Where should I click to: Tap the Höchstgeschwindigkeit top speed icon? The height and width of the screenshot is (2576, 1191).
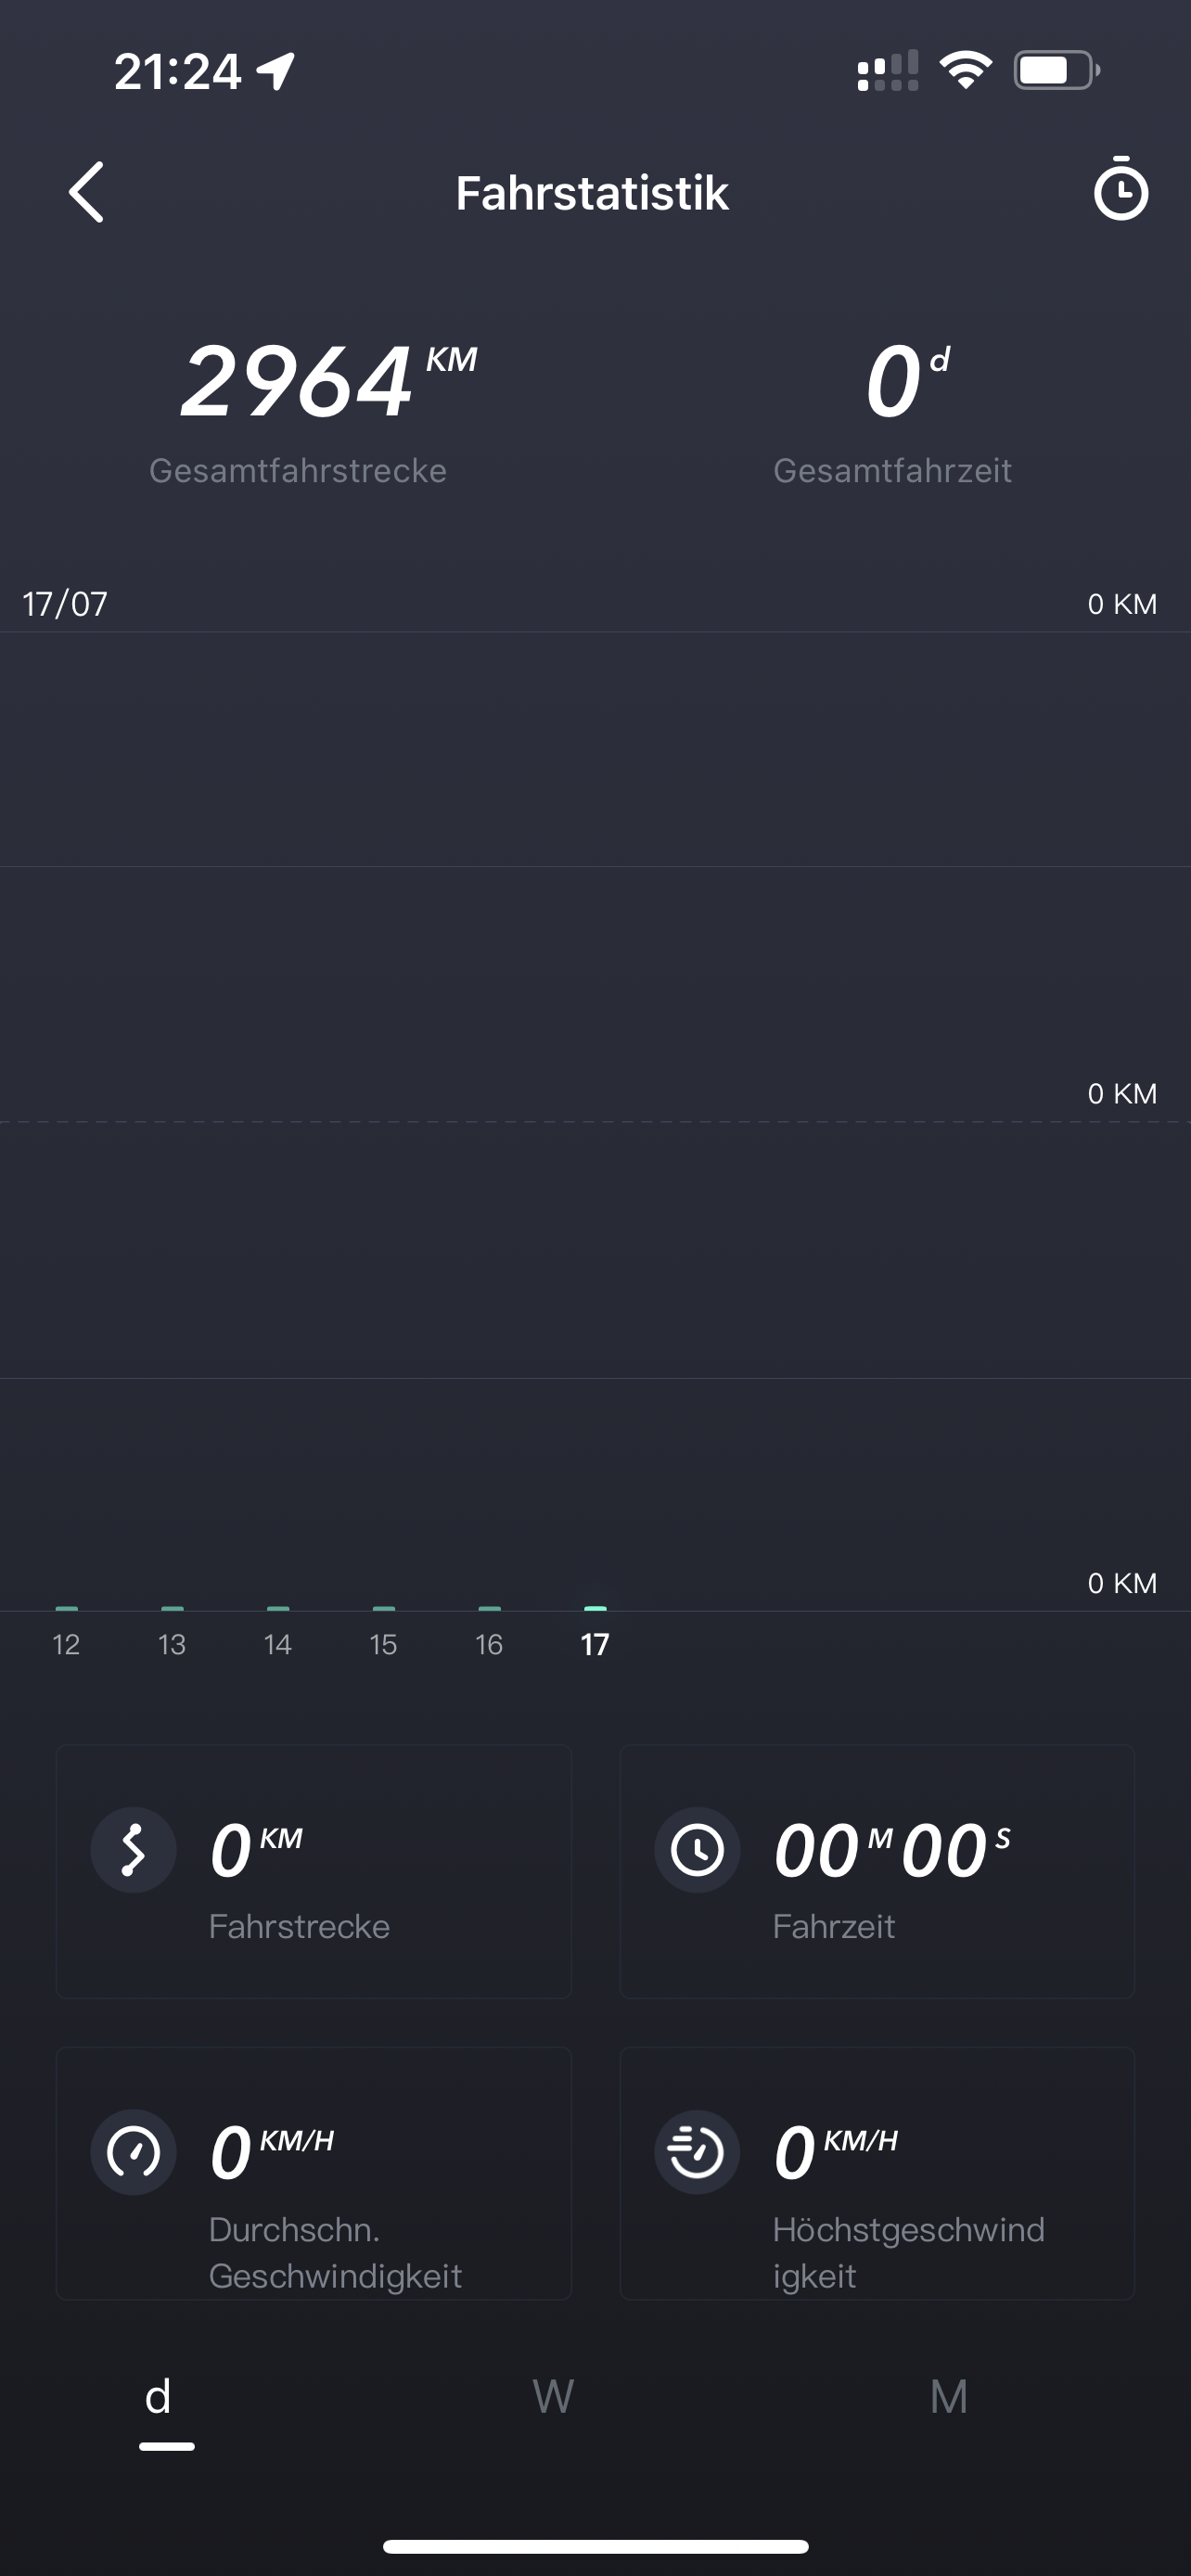tap(697, 2152)
